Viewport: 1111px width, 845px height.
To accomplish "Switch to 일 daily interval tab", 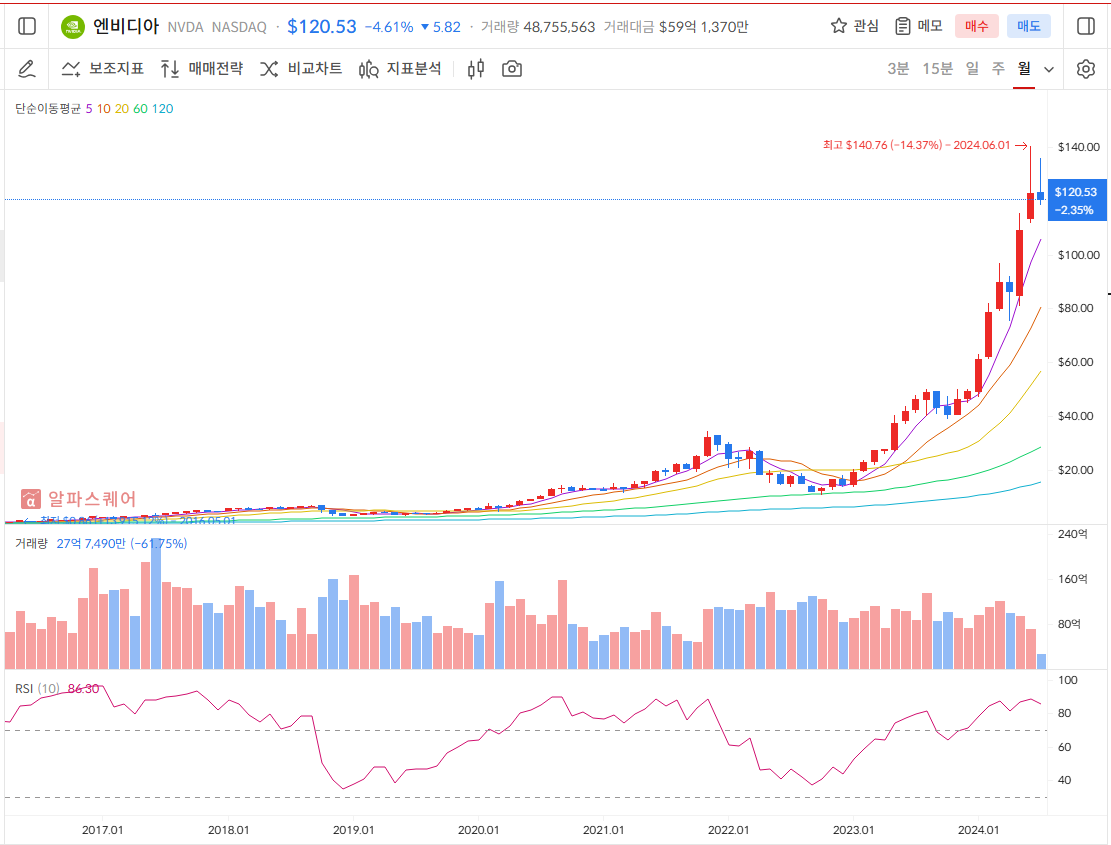I will (972, 69).
